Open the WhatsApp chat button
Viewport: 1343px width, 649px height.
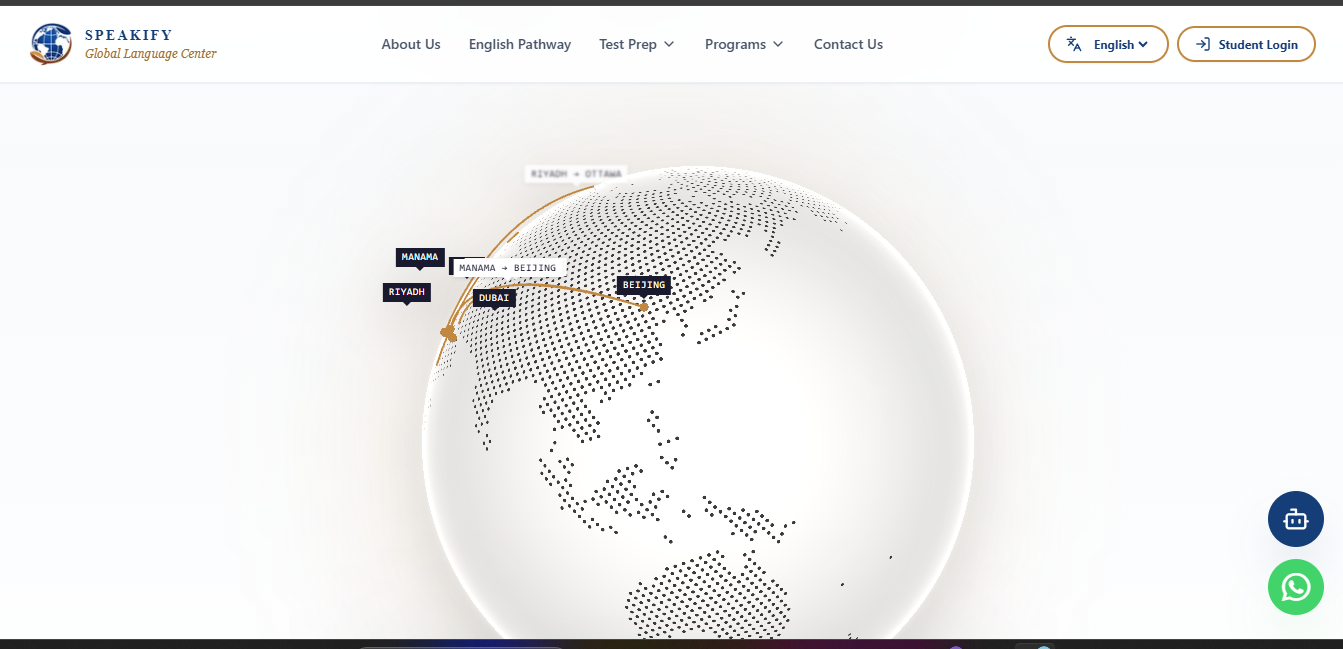(1296, 587)
